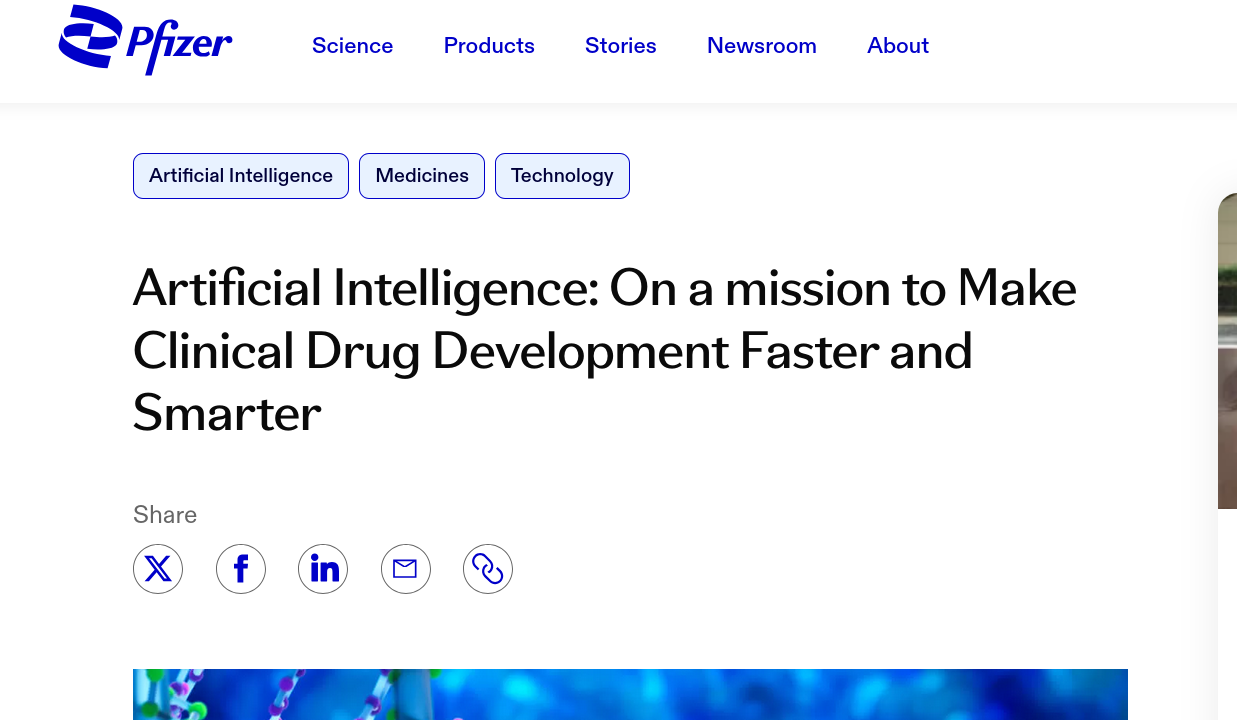Click the Share label
The image size is (1237, 720).
pyautogui.click(x=165, y=515)
